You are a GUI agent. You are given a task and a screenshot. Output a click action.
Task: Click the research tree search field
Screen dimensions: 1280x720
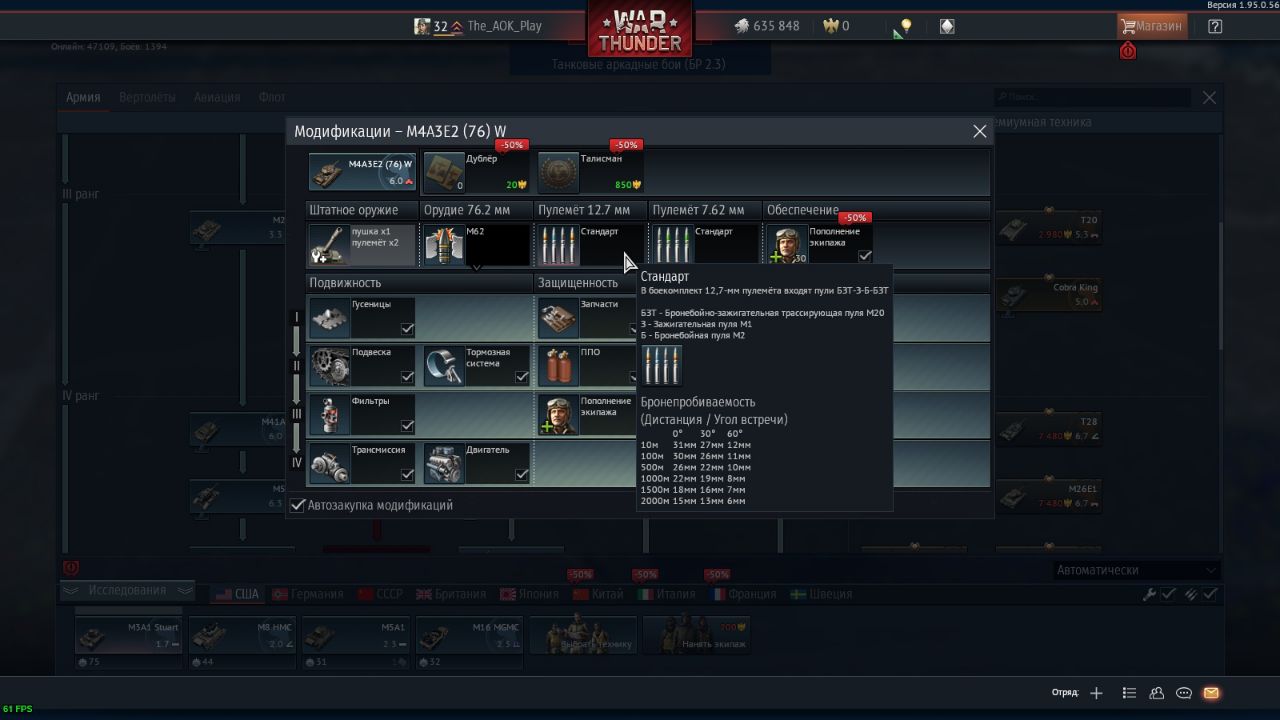click(x=1092, y=97)
